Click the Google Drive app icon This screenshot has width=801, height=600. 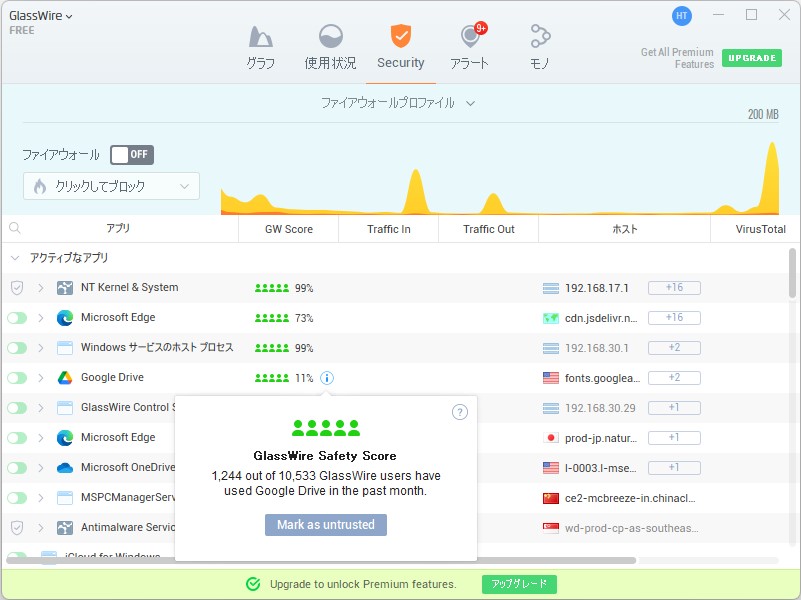(x=65, y=378)
